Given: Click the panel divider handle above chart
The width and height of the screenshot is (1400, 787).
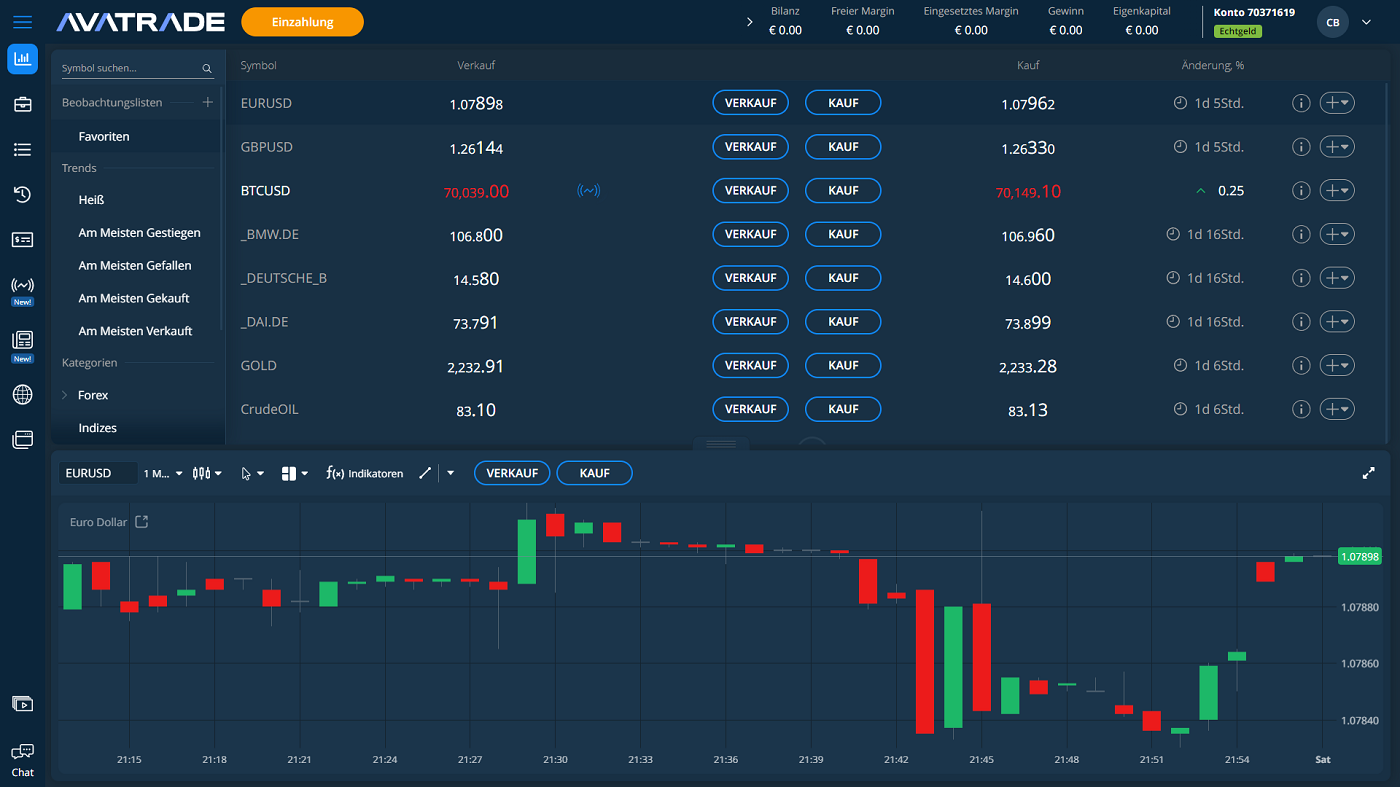Looking at the screenshot, I should (x=721, y=443).
